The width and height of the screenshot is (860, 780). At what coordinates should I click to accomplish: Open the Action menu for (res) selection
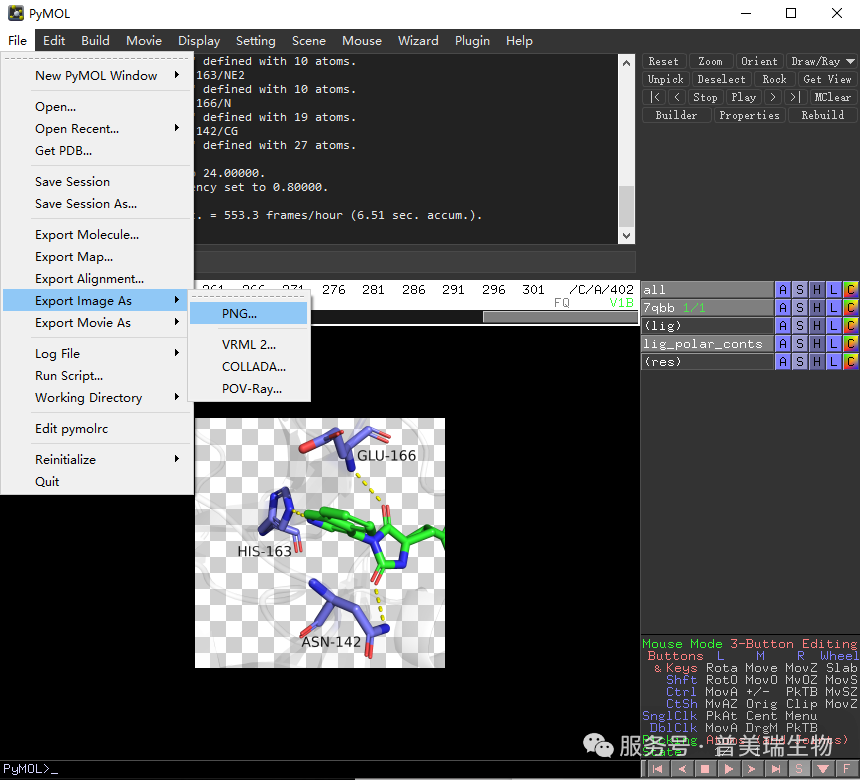coord(783,362)
